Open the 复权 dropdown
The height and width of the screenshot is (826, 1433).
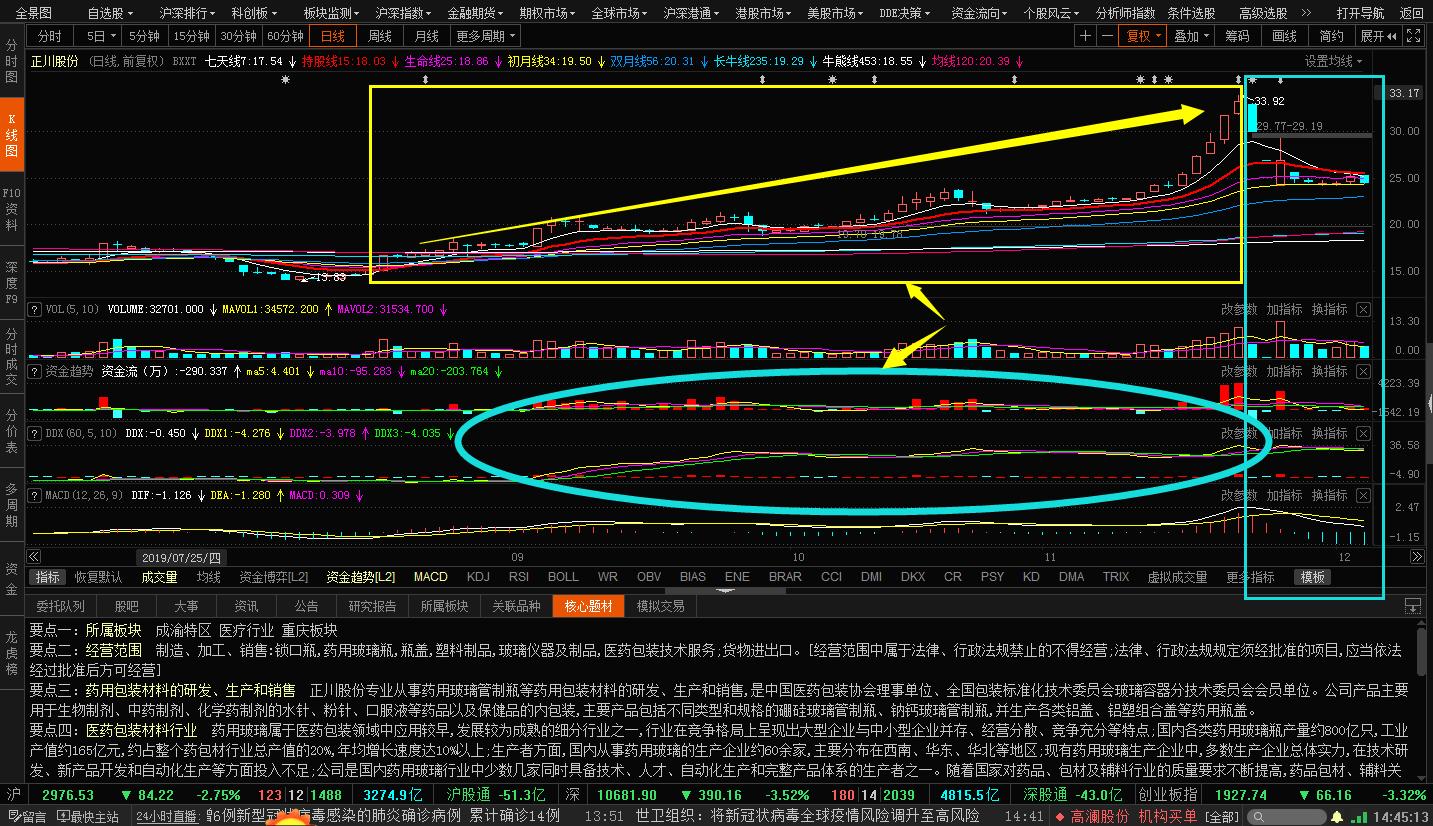1144,36
